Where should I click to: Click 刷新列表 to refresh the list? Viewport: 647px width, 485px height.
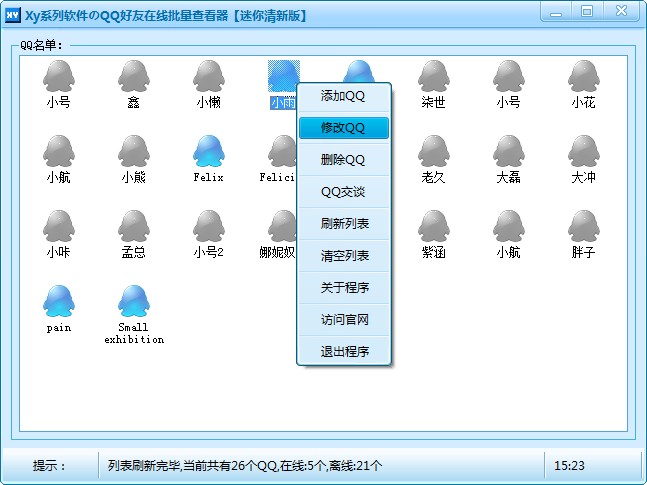pyautogui.click(x=344, y=224)
